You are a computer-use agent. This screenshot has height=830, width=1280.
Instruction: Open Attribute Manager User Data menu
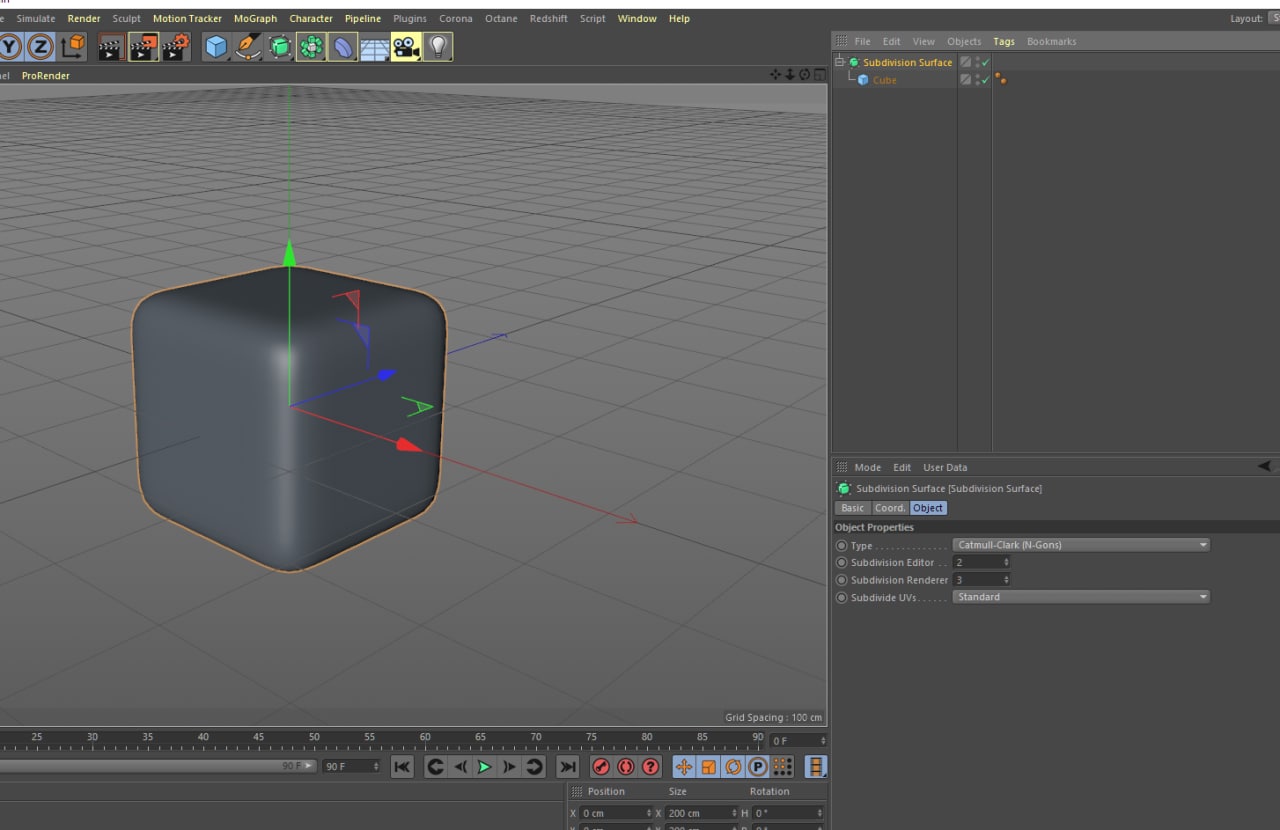[x=945, y=467]
